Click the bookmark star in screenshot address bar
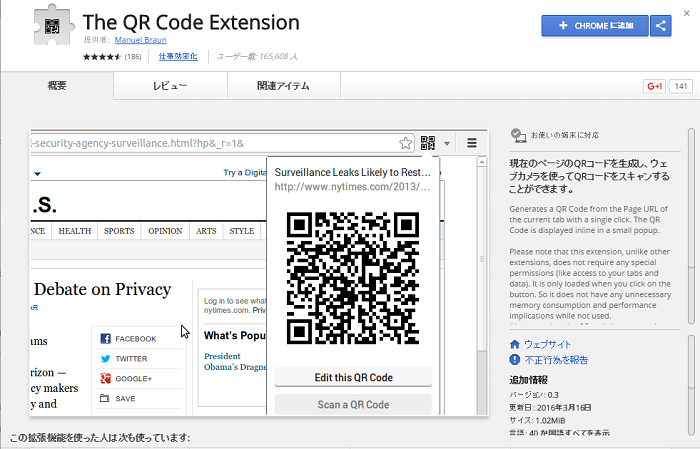Viewport: 700px width, 449px height. point(405,143)
